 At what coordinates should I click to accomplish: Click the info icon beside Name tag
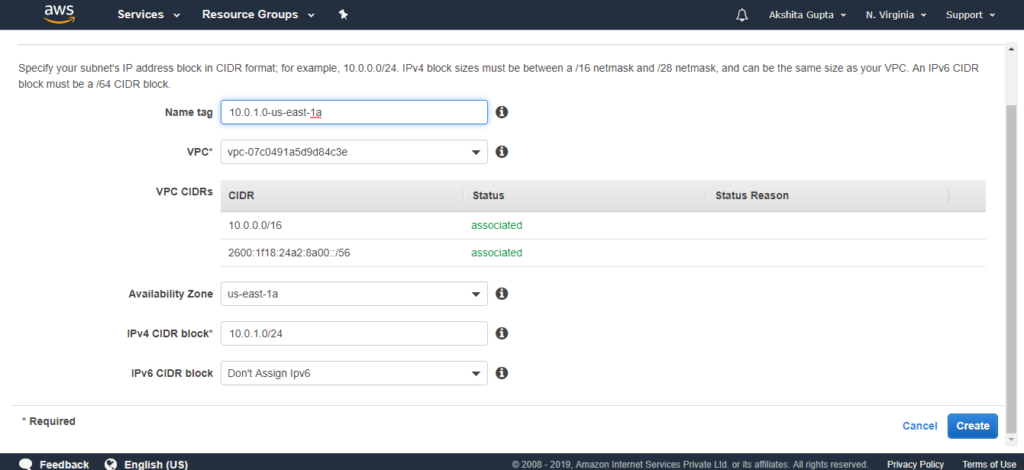pos(502,112)
